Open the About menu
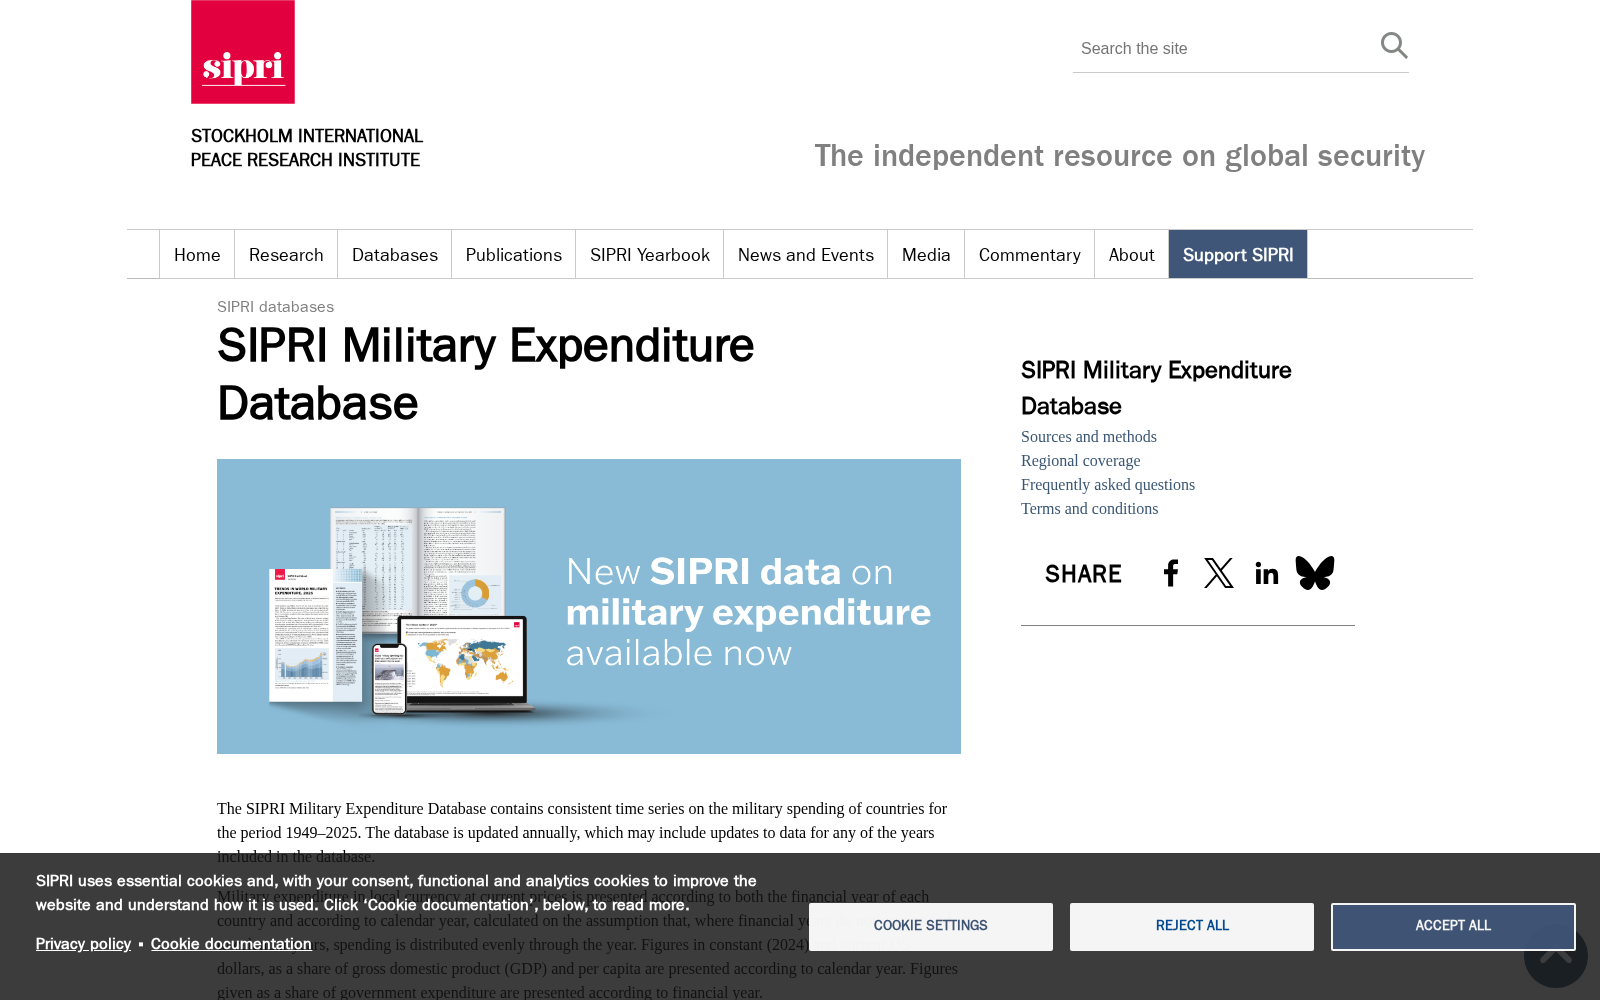 tap(1132, 255)
